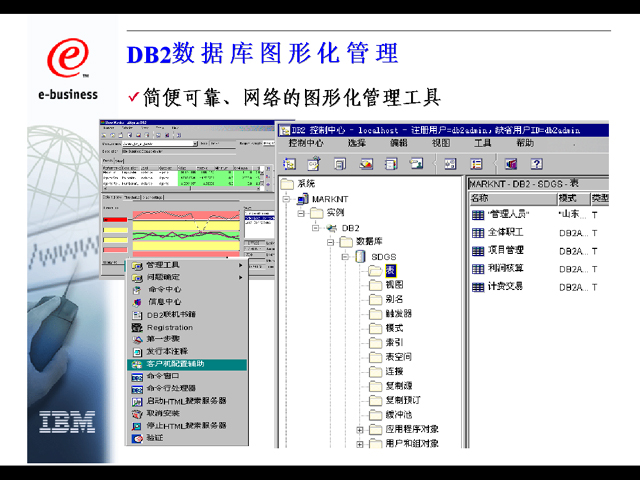
Task: Click the toolbar icon showing a person with note
Action: coord(416,164)
